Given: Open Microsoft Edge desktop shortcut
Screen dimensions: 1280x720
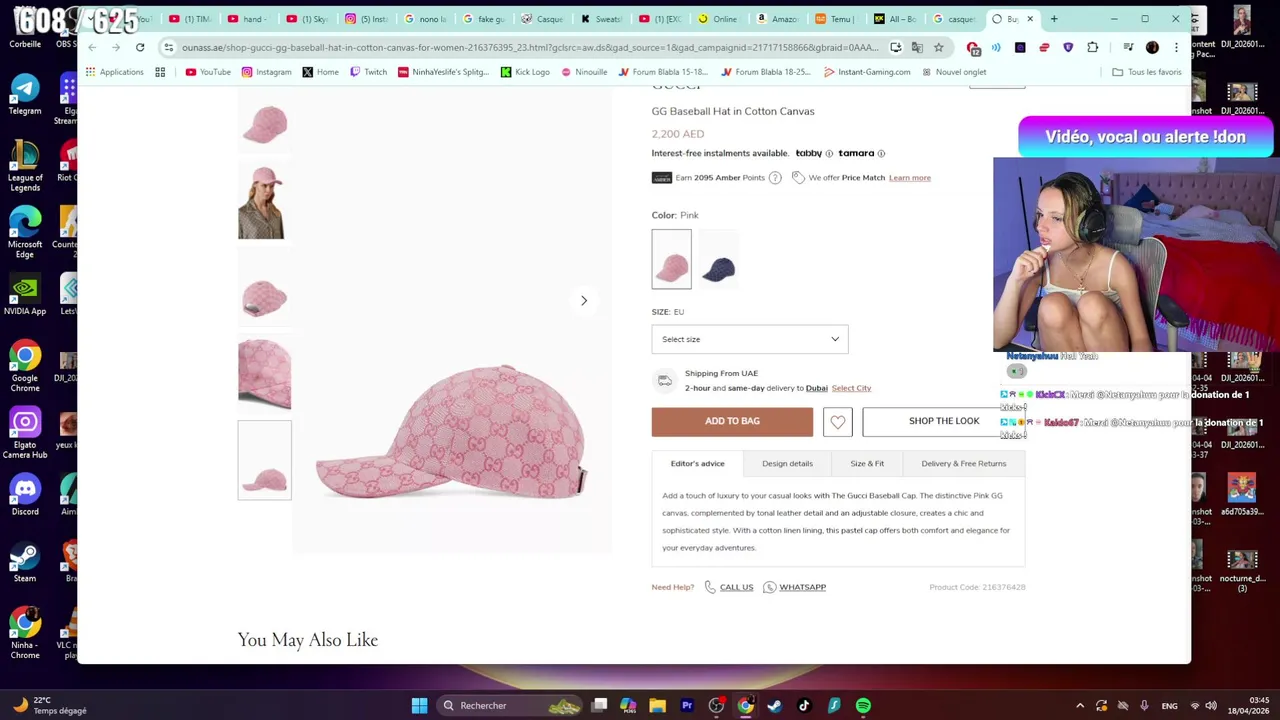Looking at the screenshot, I should click(25, 232).
